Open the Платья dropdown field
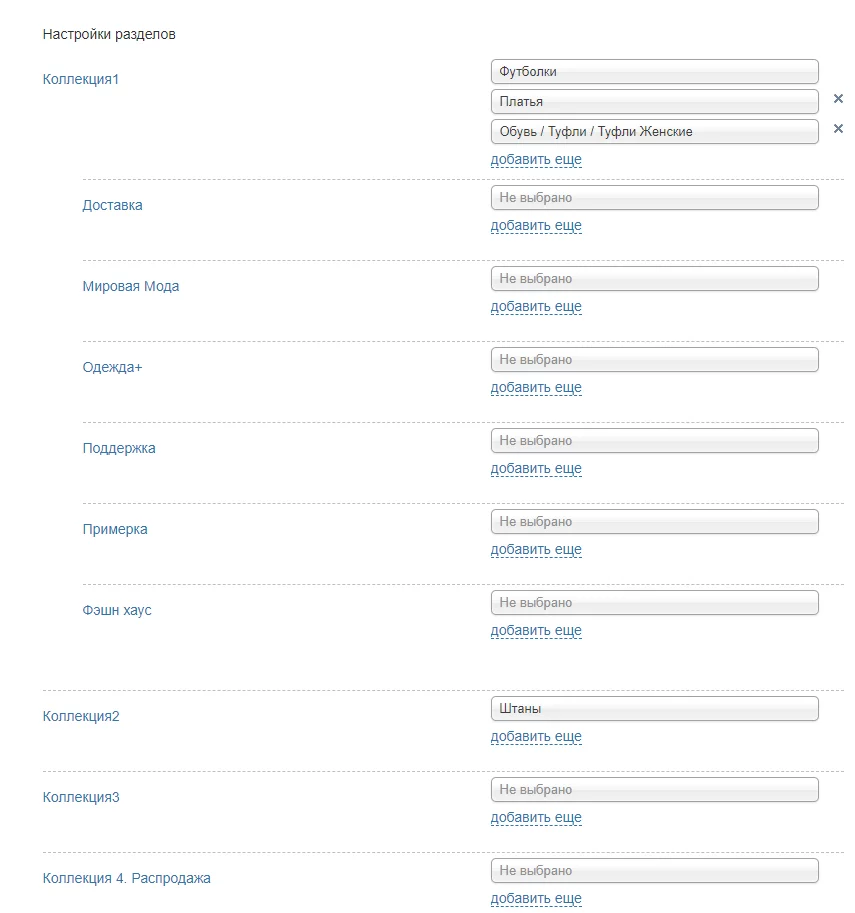855x913 pixels. click(x=654, y=101)
